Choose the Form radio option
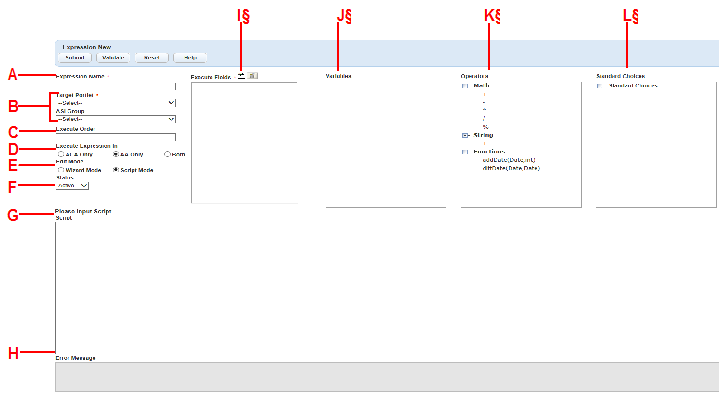 pos(167,154)
